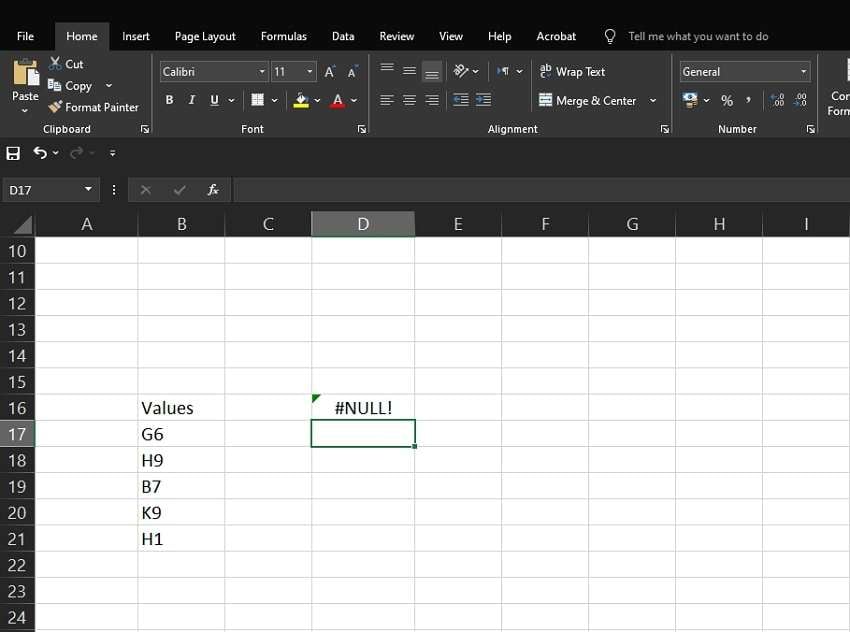Toggle bottom align for the cell
This screenshot has height=632, width=850.
tap(432, 72)
